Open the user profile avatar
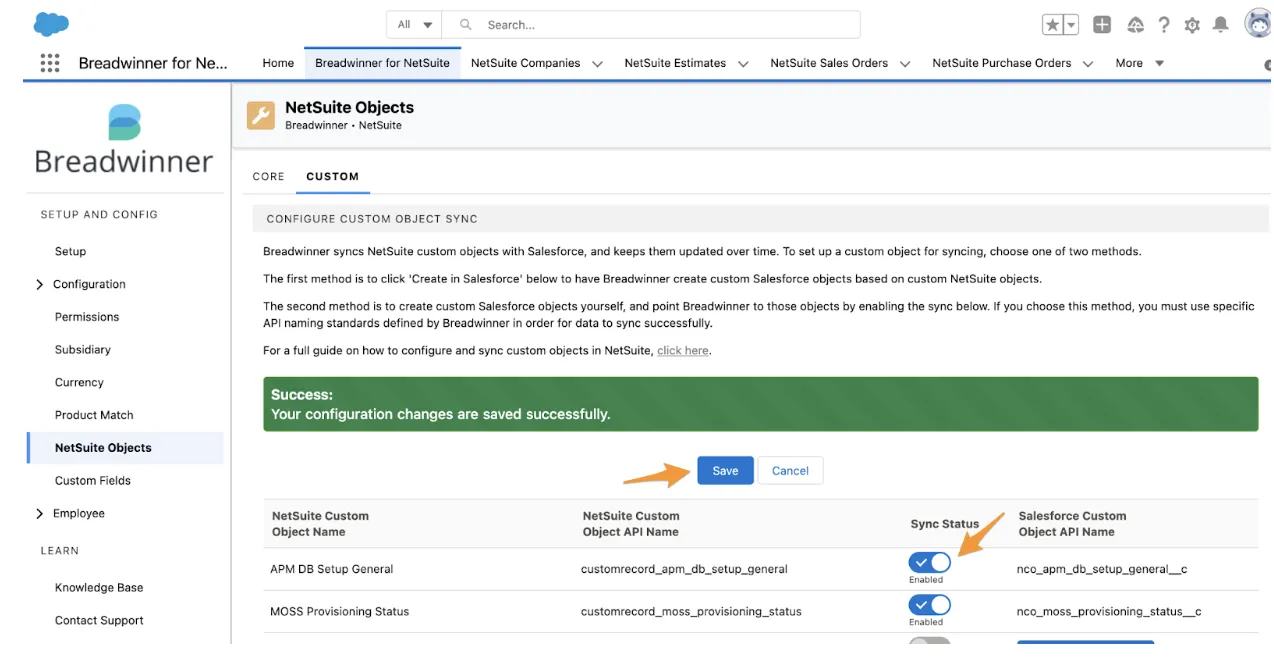This screenshot has height=664, width=1274. (1258, 24)
